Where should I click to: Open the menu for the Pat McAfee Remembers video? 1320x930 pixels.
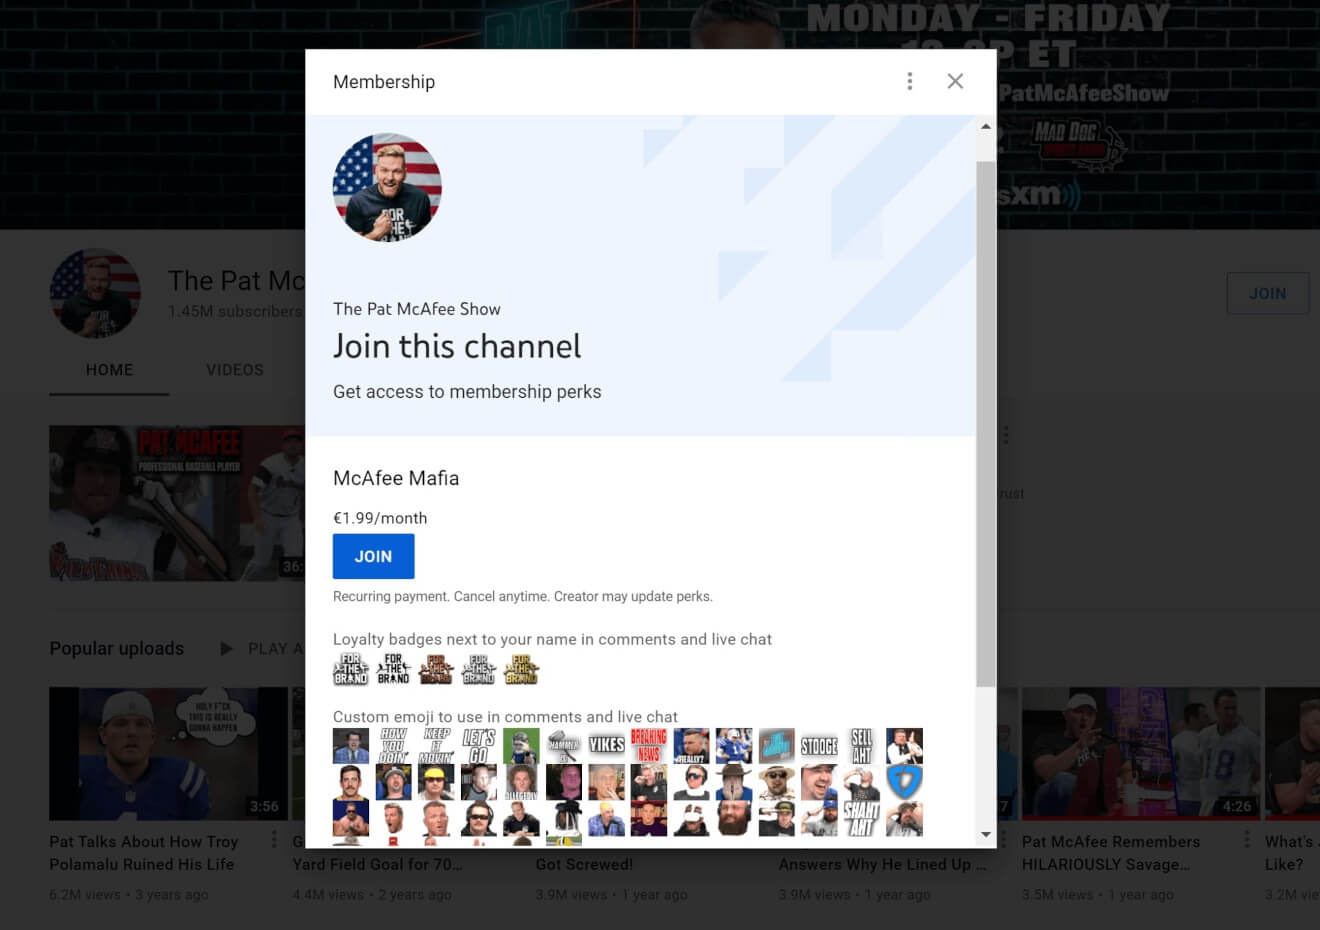[1246, 840]
